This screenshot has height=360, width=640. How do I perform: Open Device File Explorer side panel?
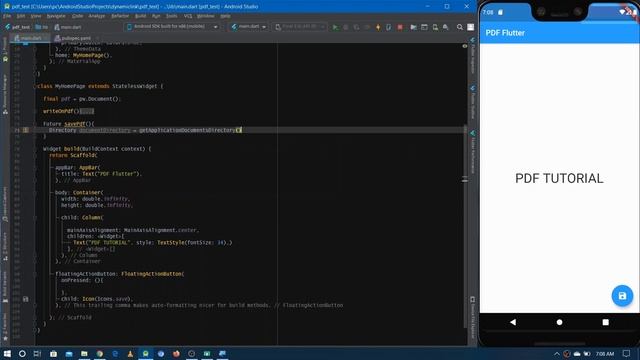pos(473,318)
